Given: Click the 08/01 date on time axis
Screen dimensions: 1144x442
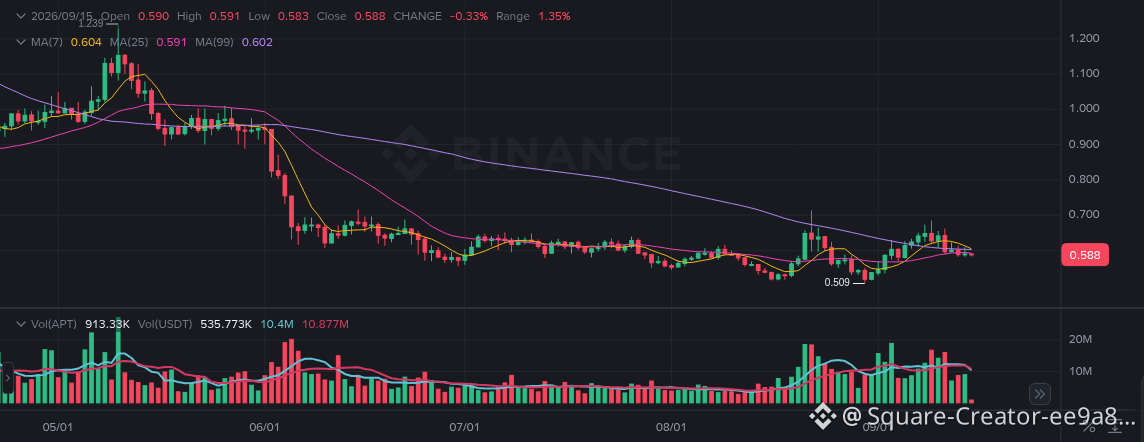Looking at the screenshot, I should point(671,427).
